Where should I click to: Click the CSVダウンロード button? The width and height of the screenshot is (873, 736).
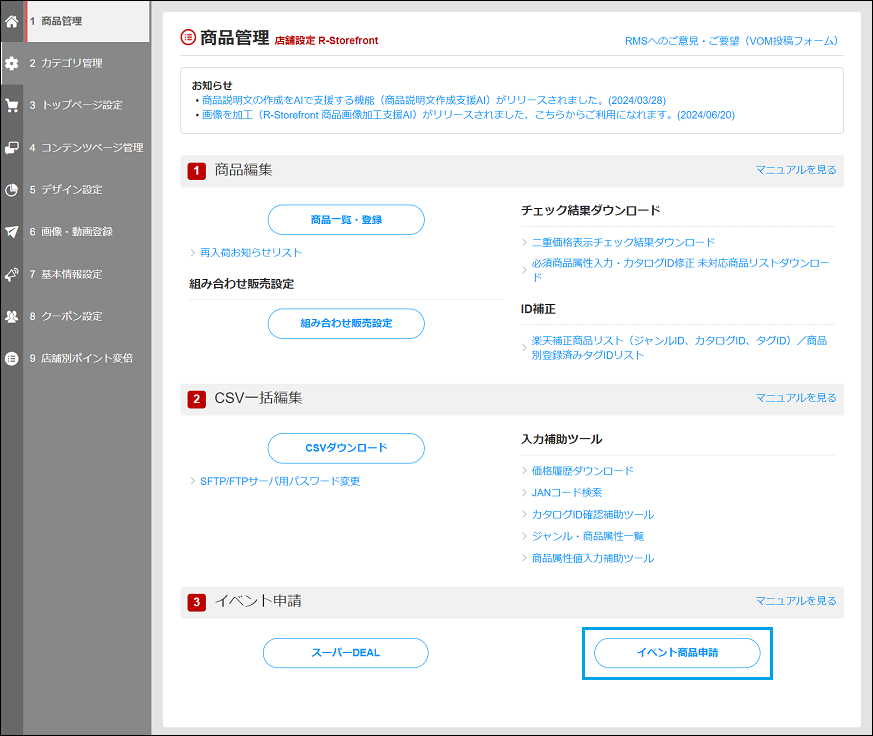tap(345, 448)
